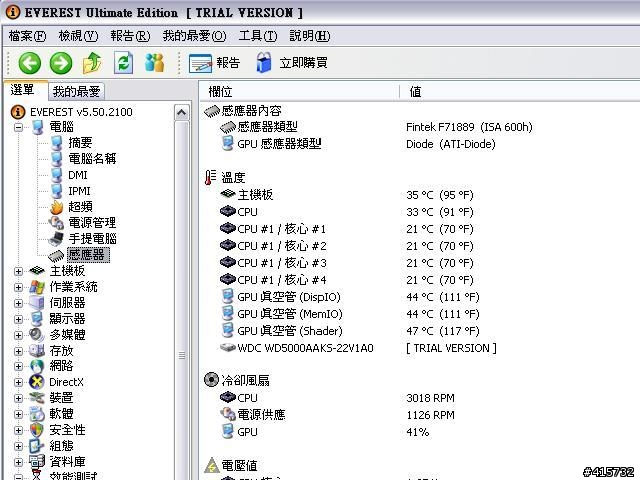Click the DirectX X icon
This screenshot has width=640, height=480.
[x=37, y=382]
